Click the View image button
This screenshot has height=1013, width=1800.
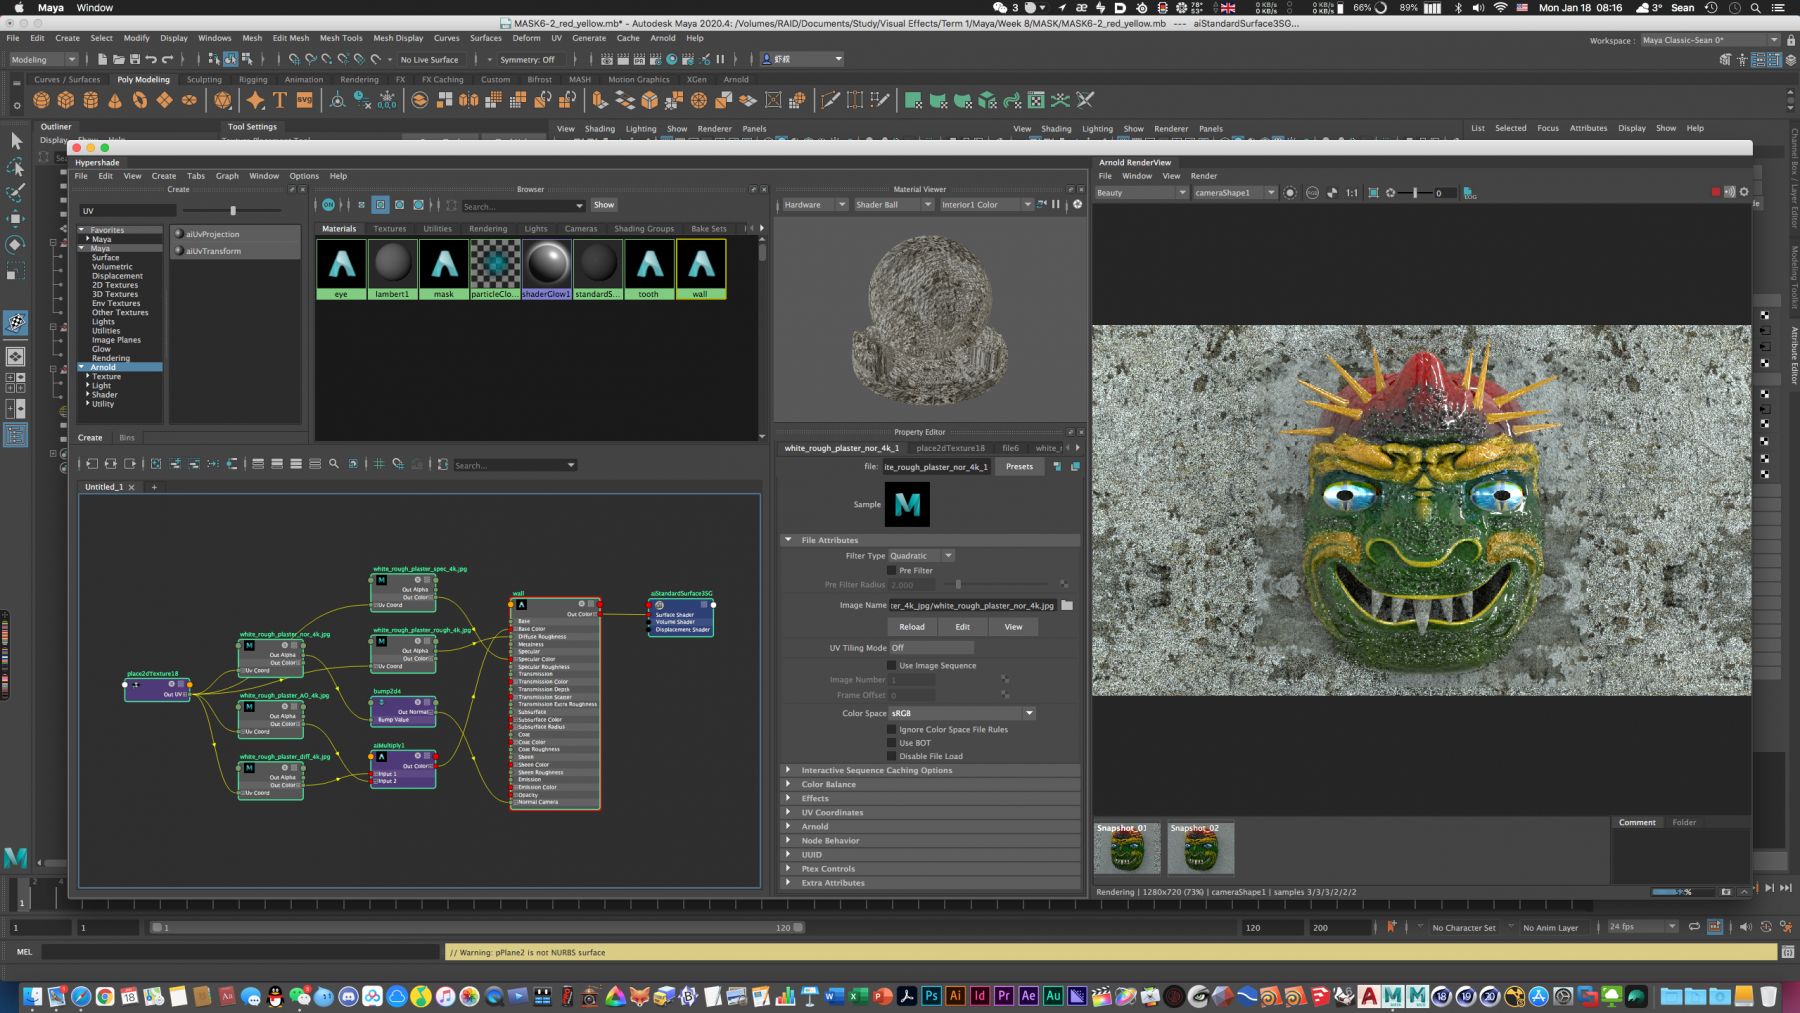[x=1013, y=627]
